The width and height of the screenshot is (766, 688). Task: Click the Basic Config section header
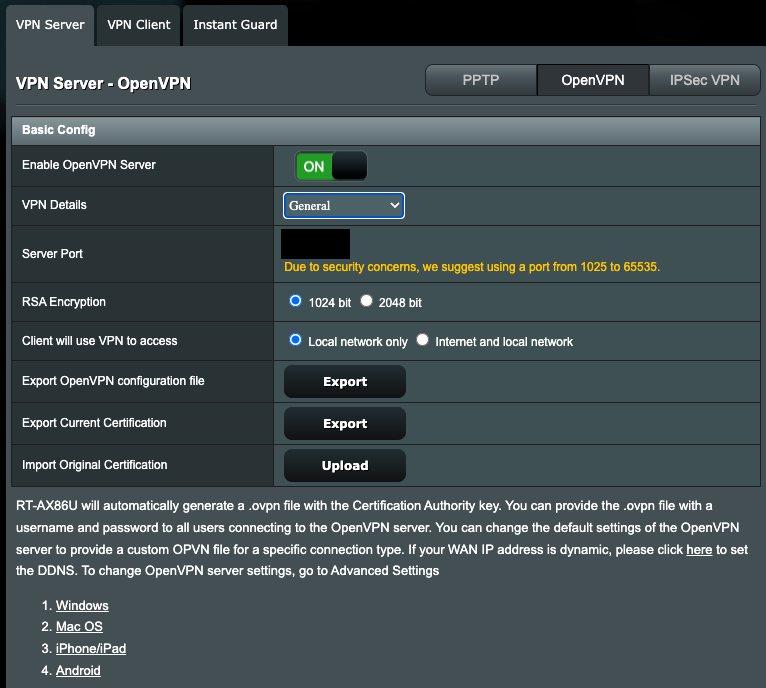pos(386,130)
